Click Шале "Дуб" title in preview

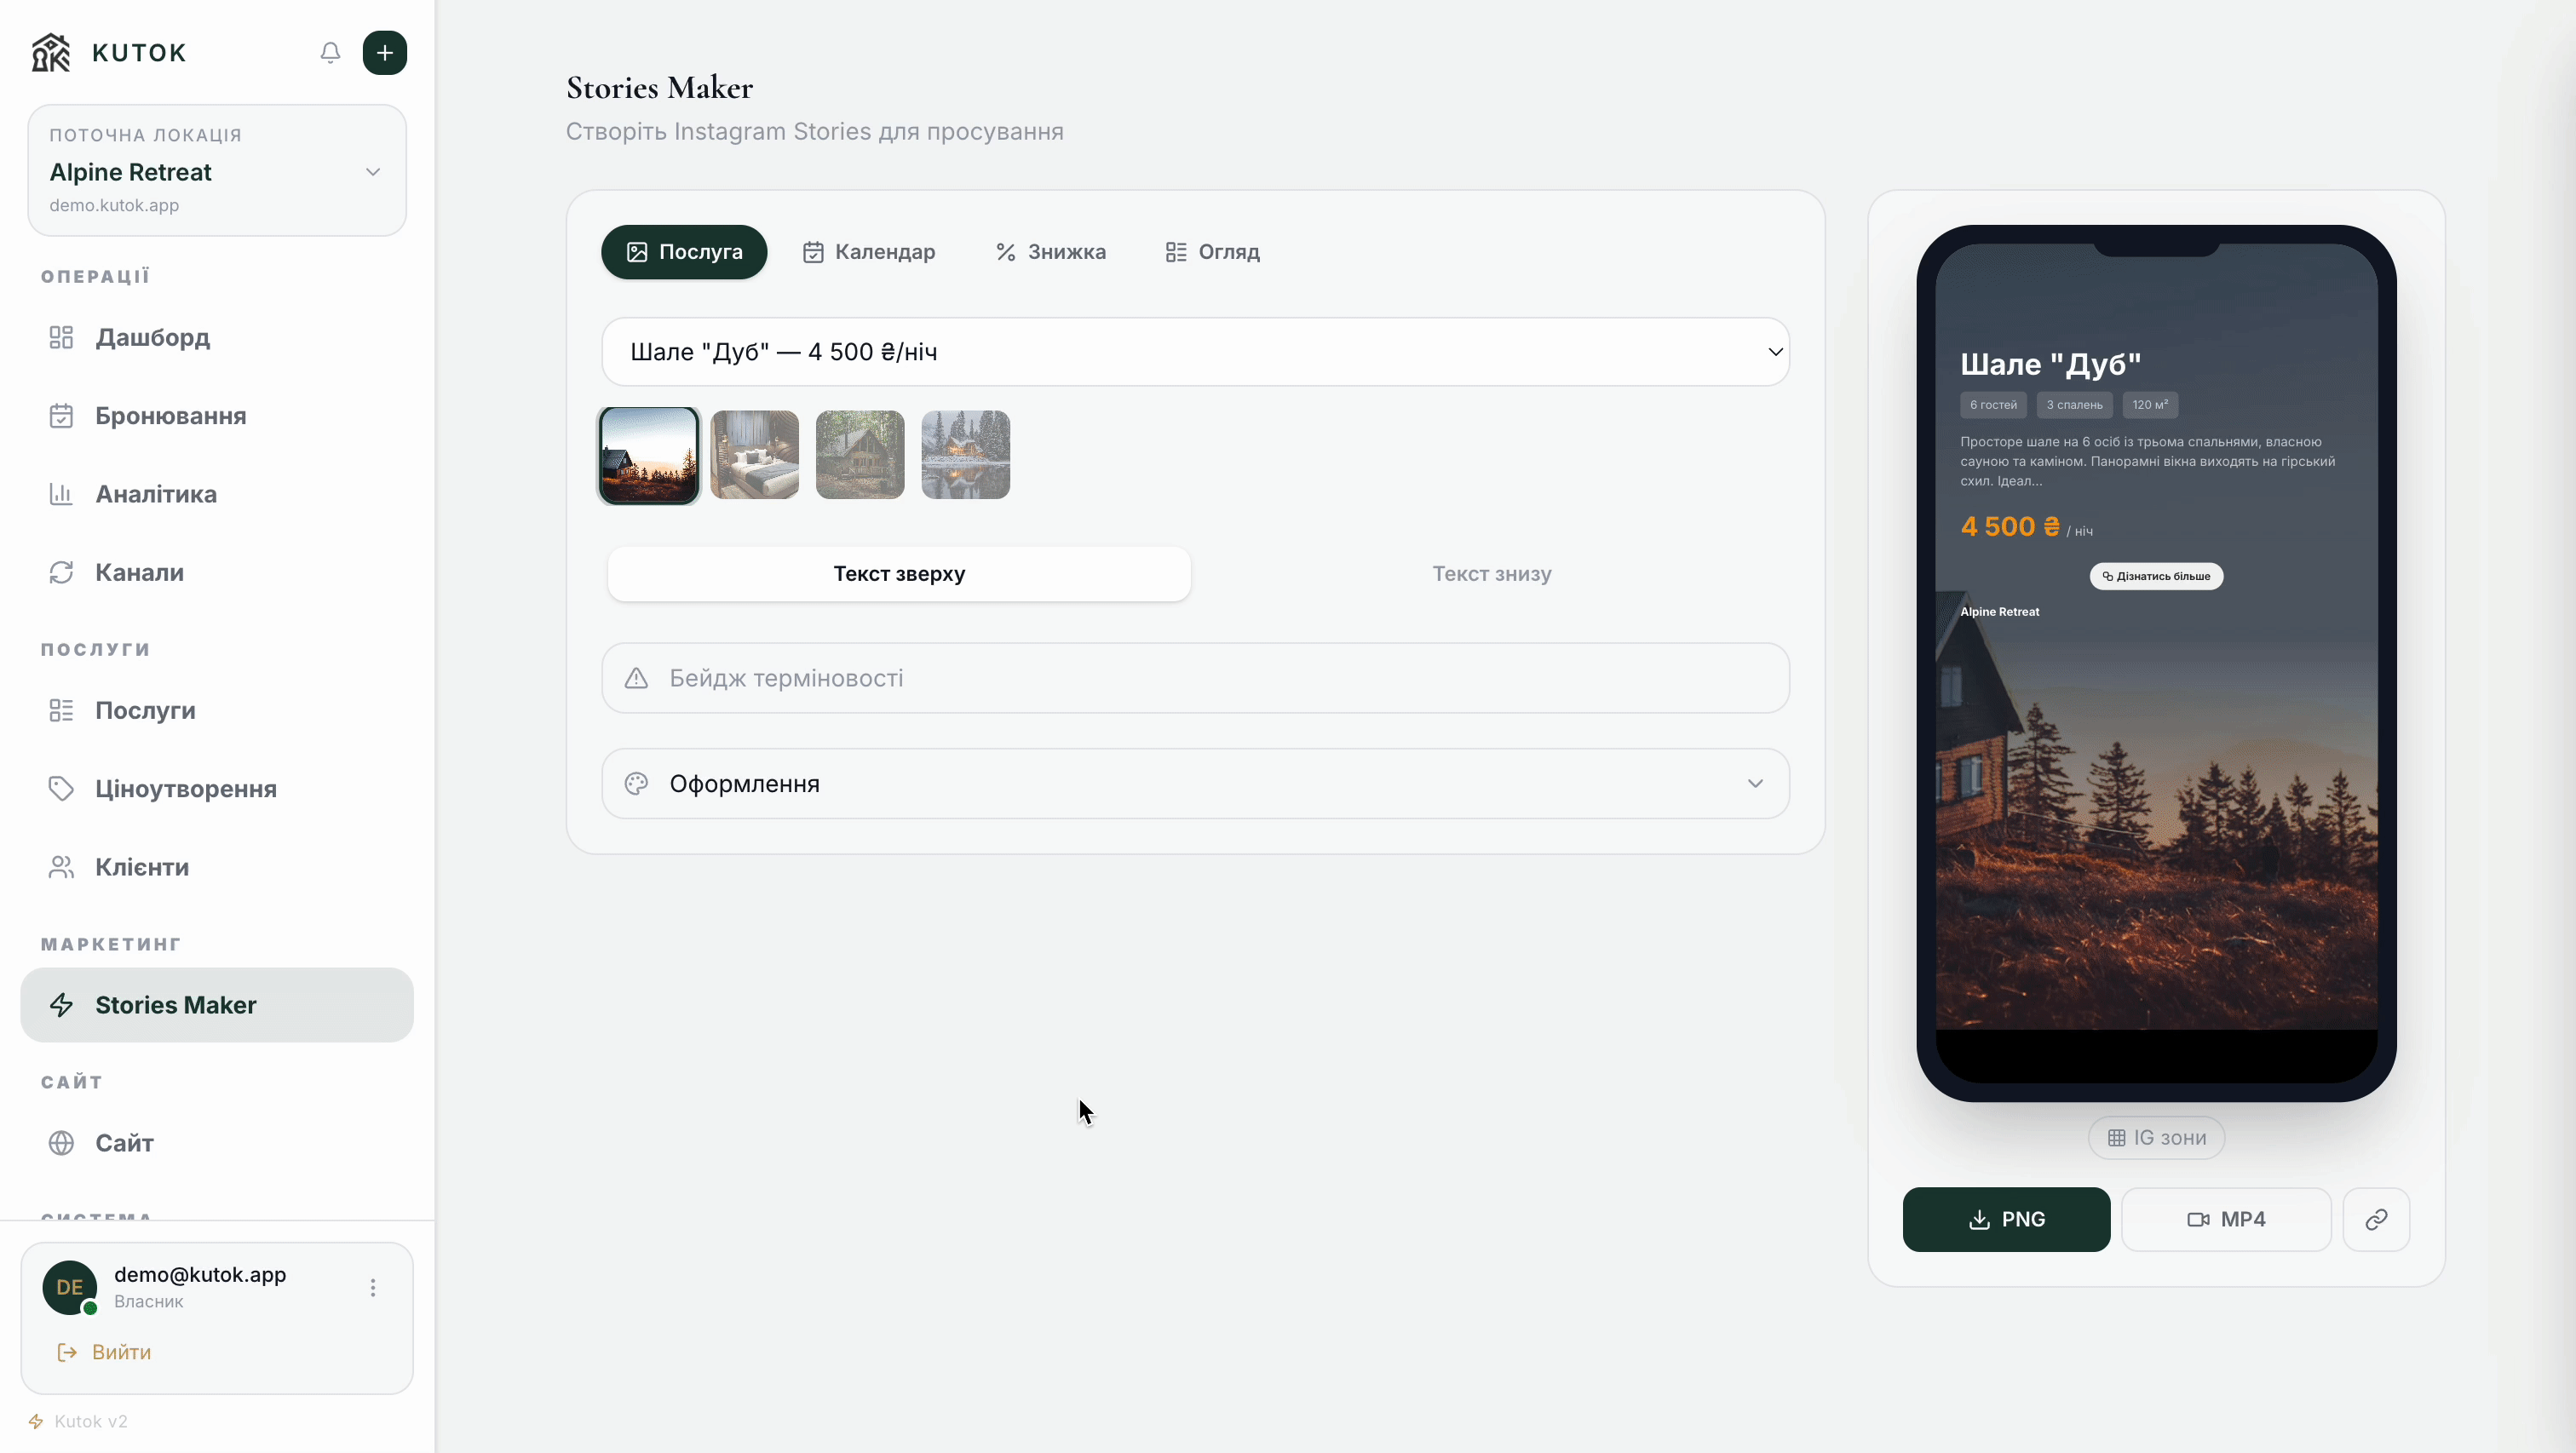2050,364
